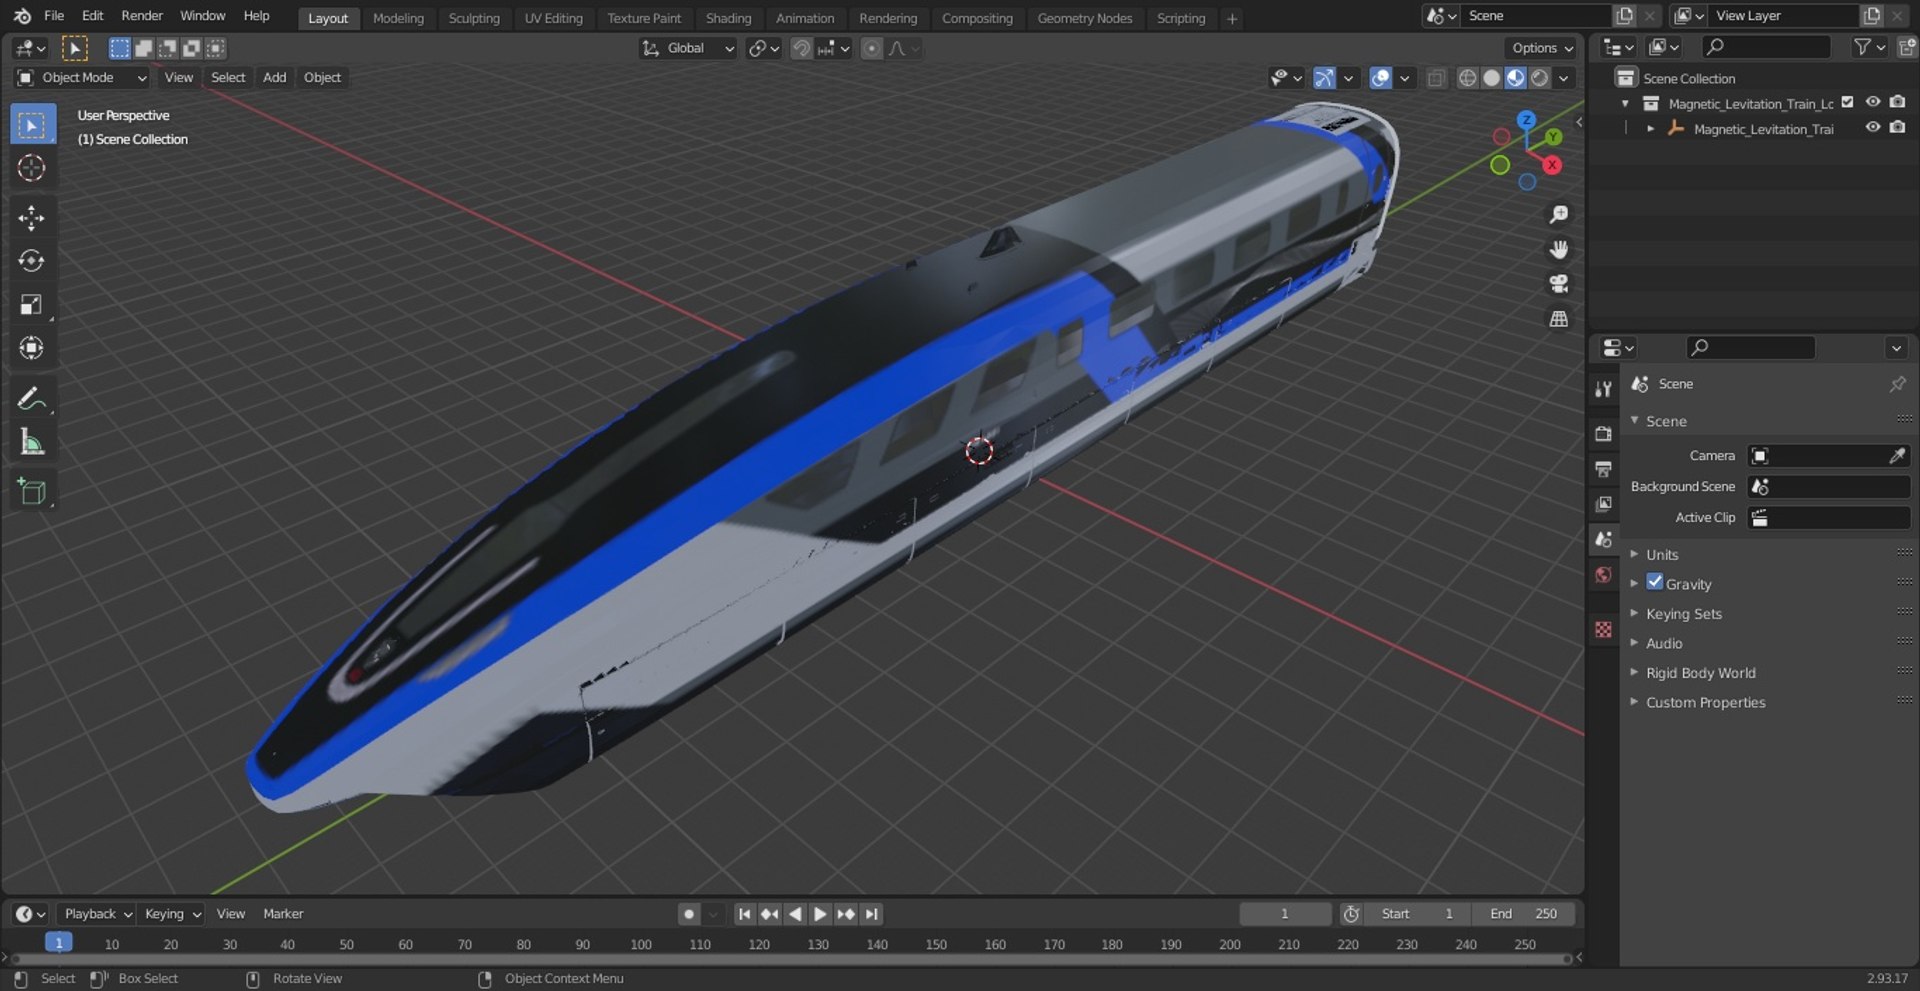
Task: Click the Blender logo menu icon
Action: 21,16
